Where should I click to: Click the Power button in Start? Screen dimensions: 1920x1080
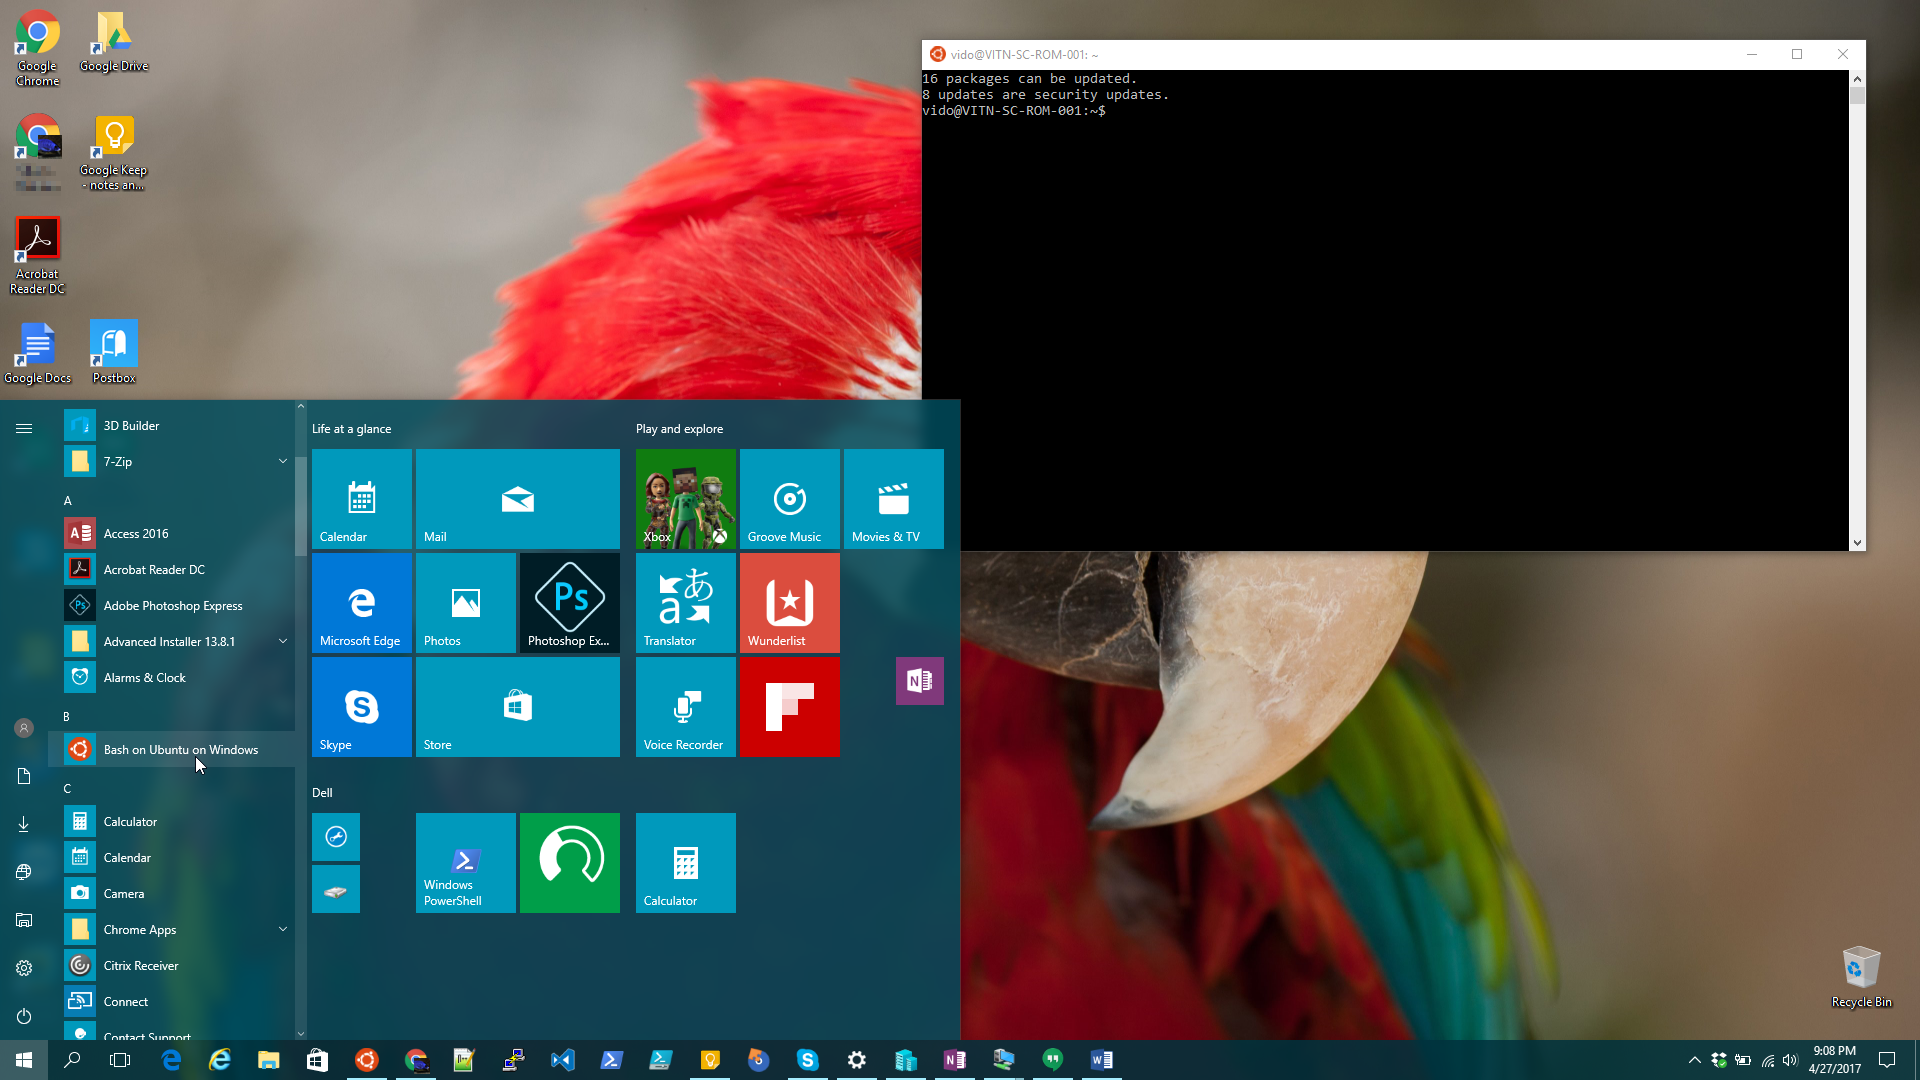tap(24, 1016)
